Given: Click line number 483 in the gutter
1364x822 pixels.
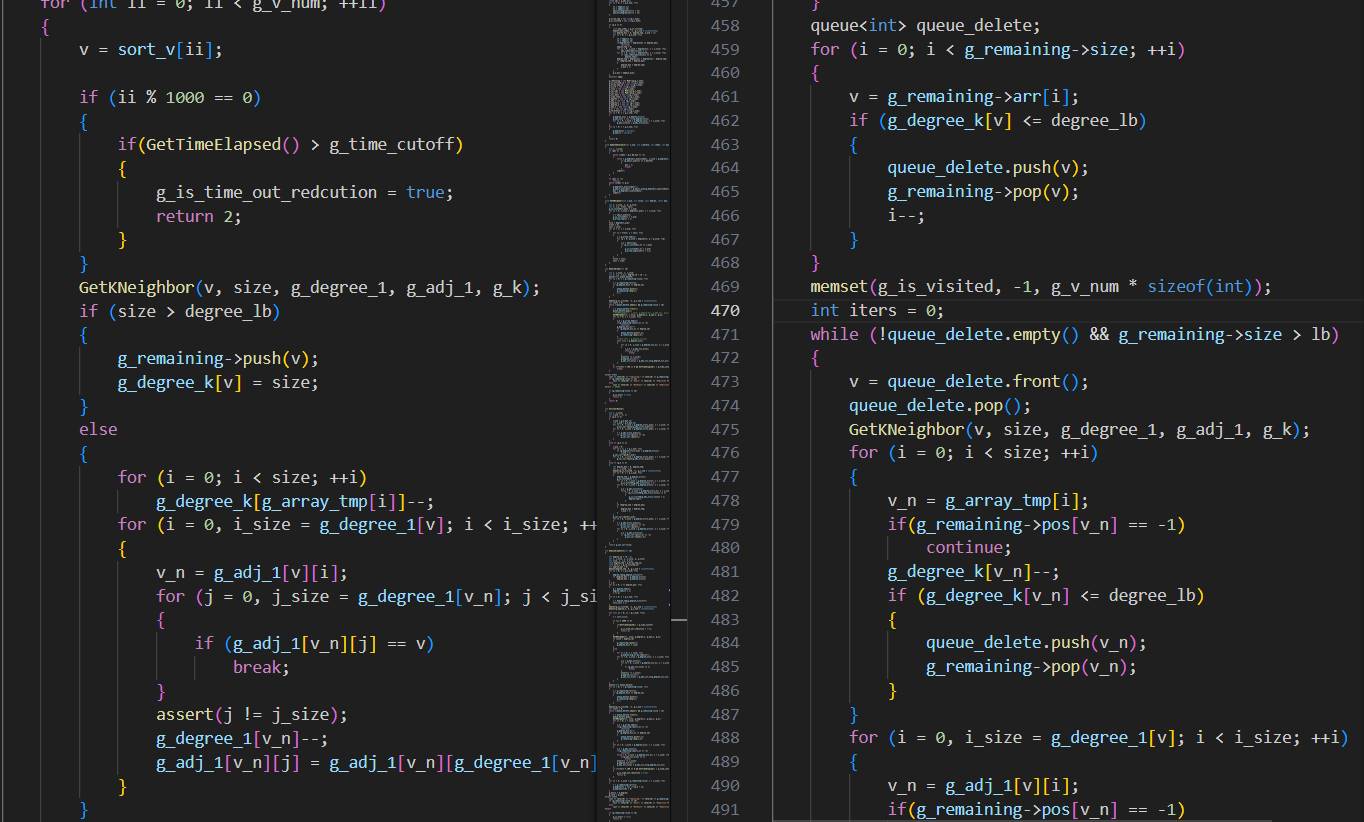Looking at the screenshot, I should (724, 619).
